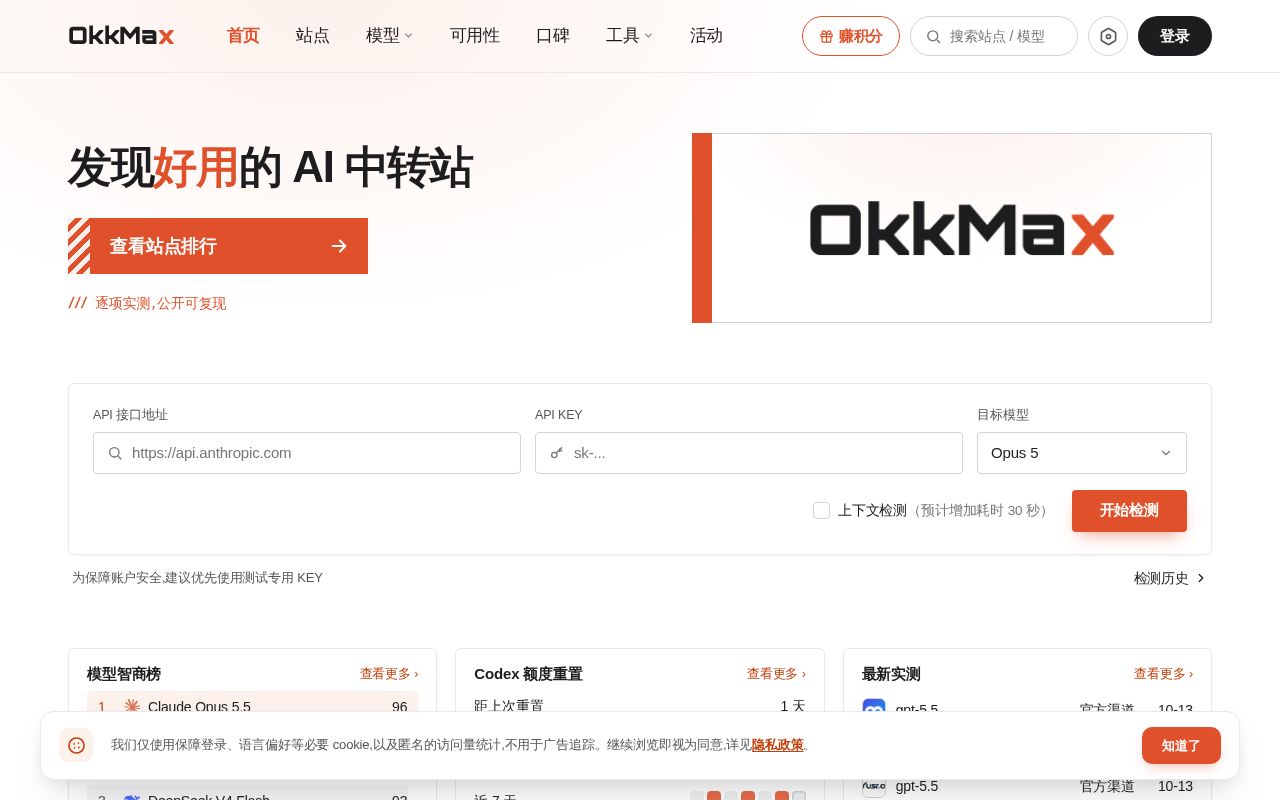Open the 隐私政策 link
The width and height of the screenshot is (1280, 800).
click(778, 745)
